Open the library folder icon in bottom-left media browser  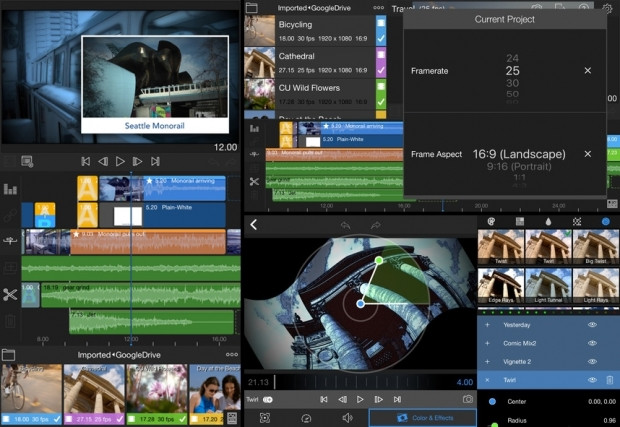(x=8, y=355)
